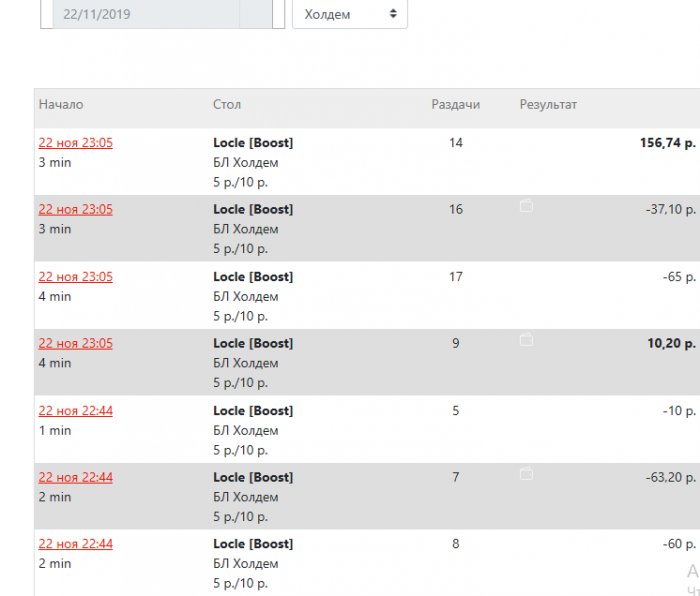
Task: Open the Холдем game type dropdown
Action: click(x=349, y=15)
